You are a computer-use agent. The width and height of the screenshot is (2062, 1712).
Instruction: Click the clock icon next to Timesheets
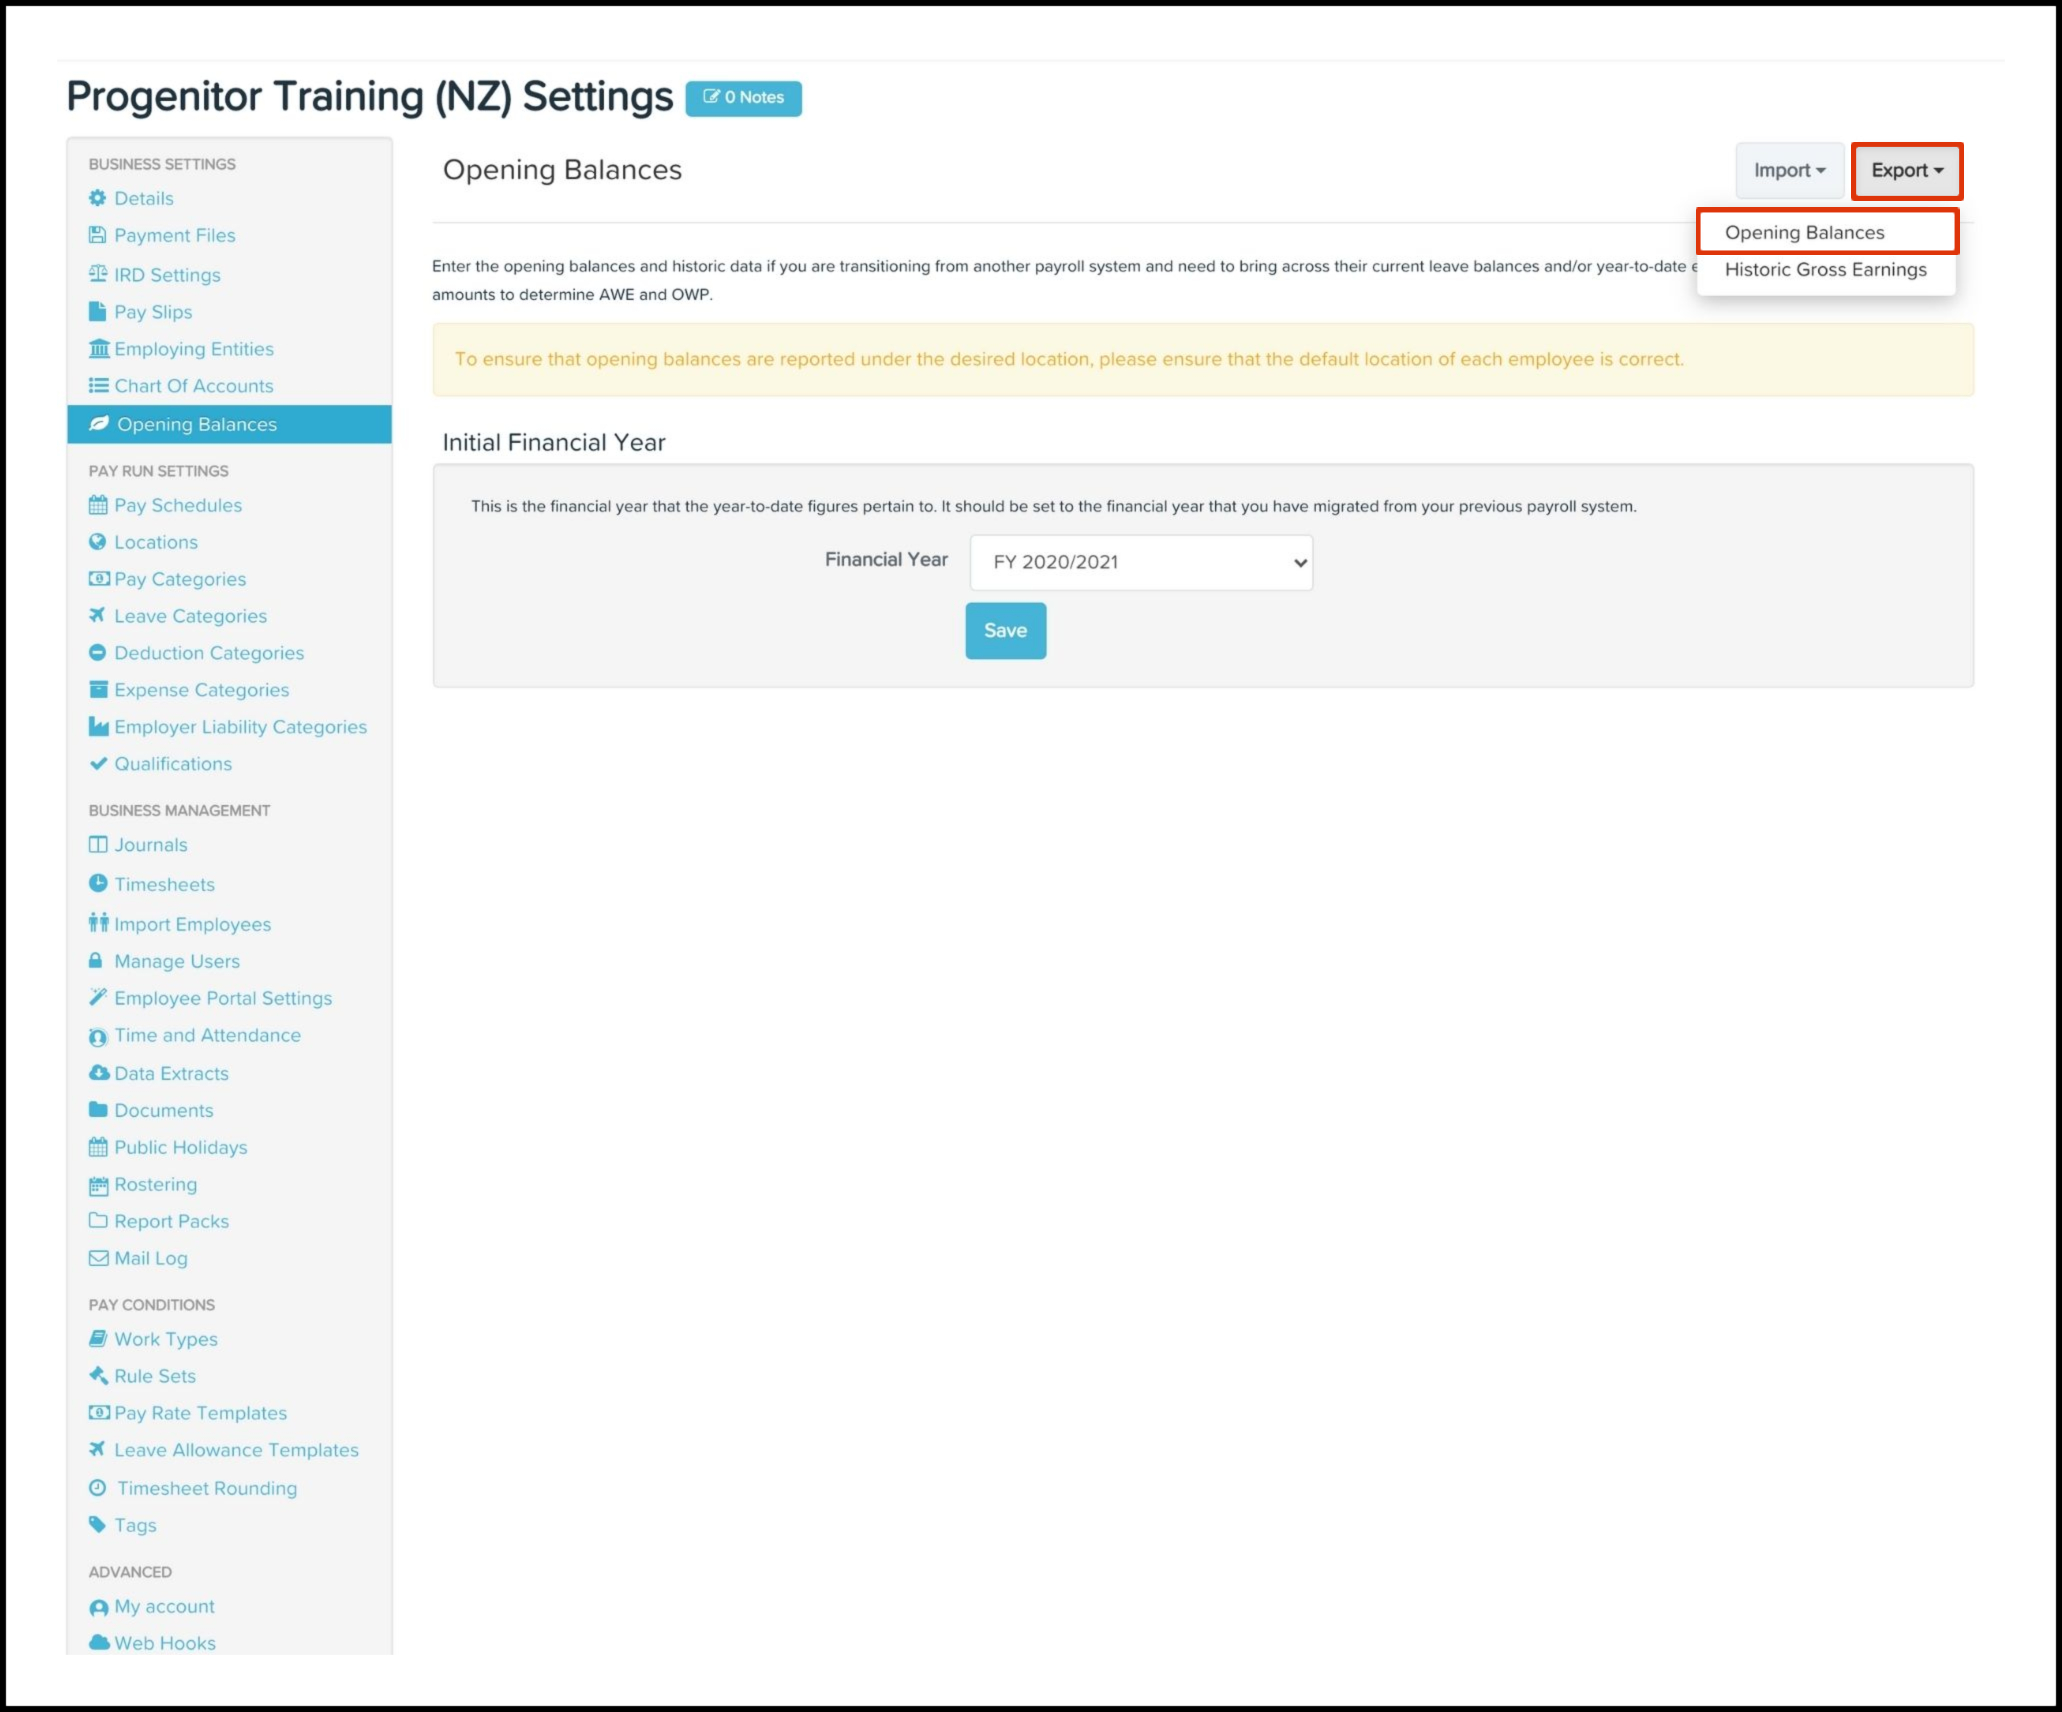97,884
